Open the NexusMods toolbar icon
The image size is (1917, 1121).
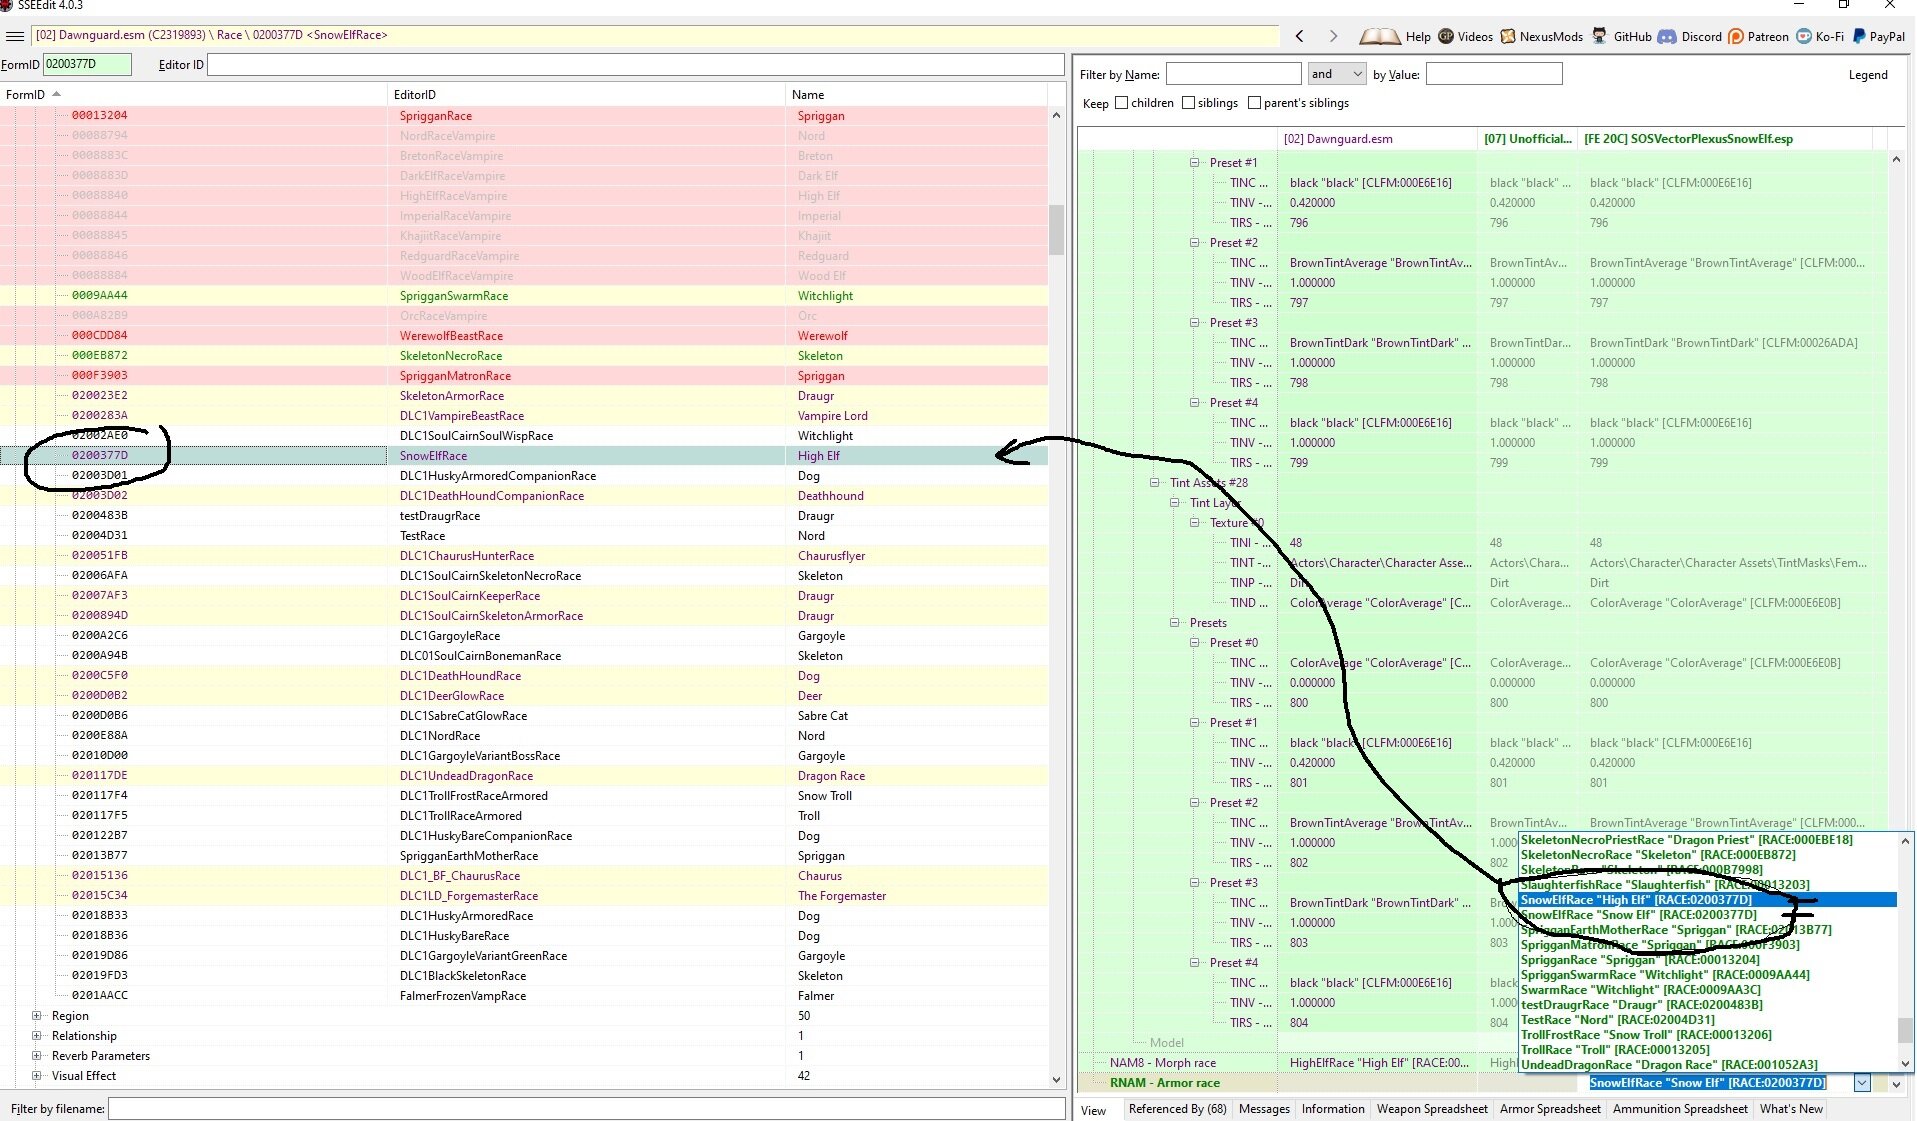pyautogui.click(x=1508, y=37)
